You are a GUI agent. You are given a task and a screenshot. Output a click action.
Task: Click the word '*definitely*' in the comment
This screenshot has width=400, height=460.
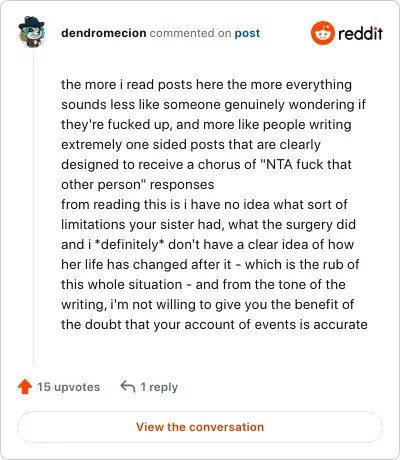pyautogui.click(x=130, y=244)
